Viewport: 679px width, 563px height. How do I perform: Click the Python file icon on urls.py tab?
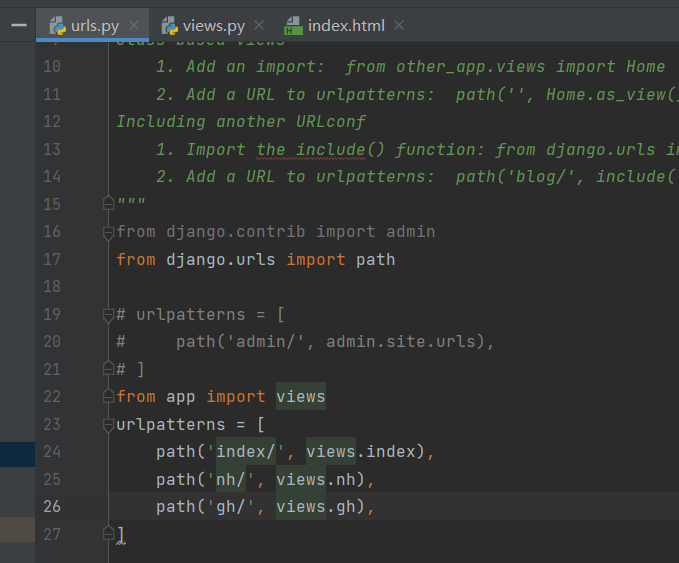click(x=58, y=26)
